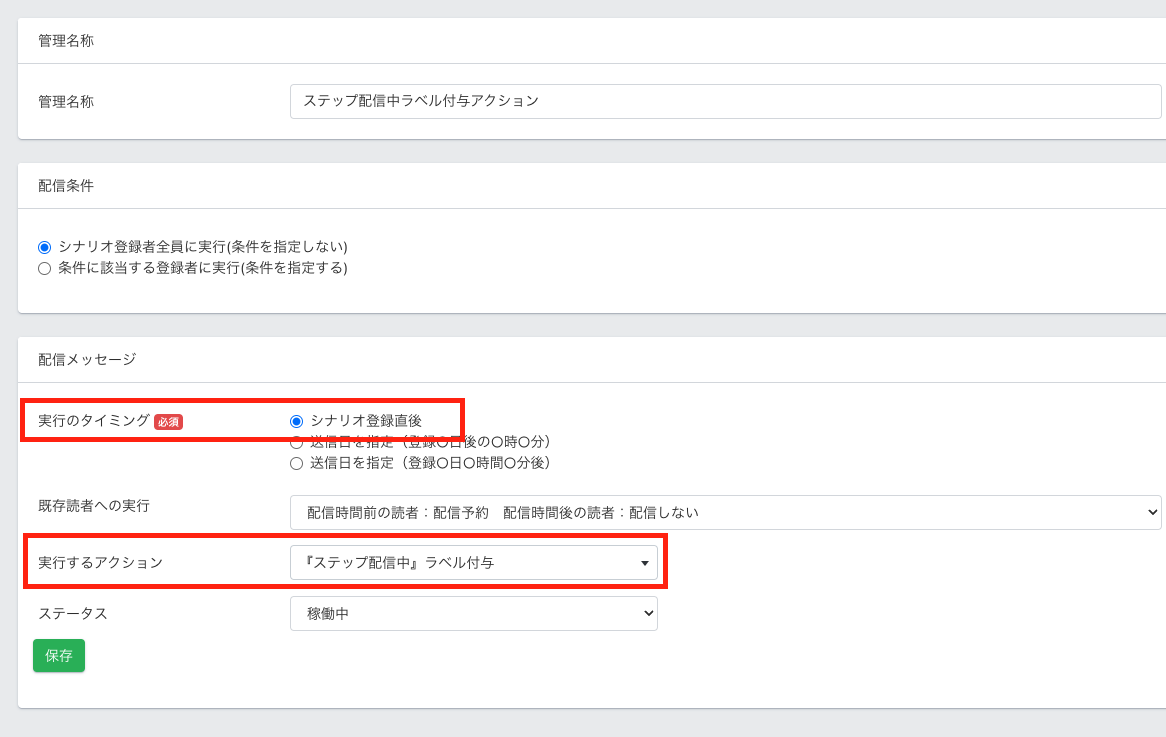Click the 管理名称 text input field
The width and height of the screenshot is (1166, 737).
[725, 101]
